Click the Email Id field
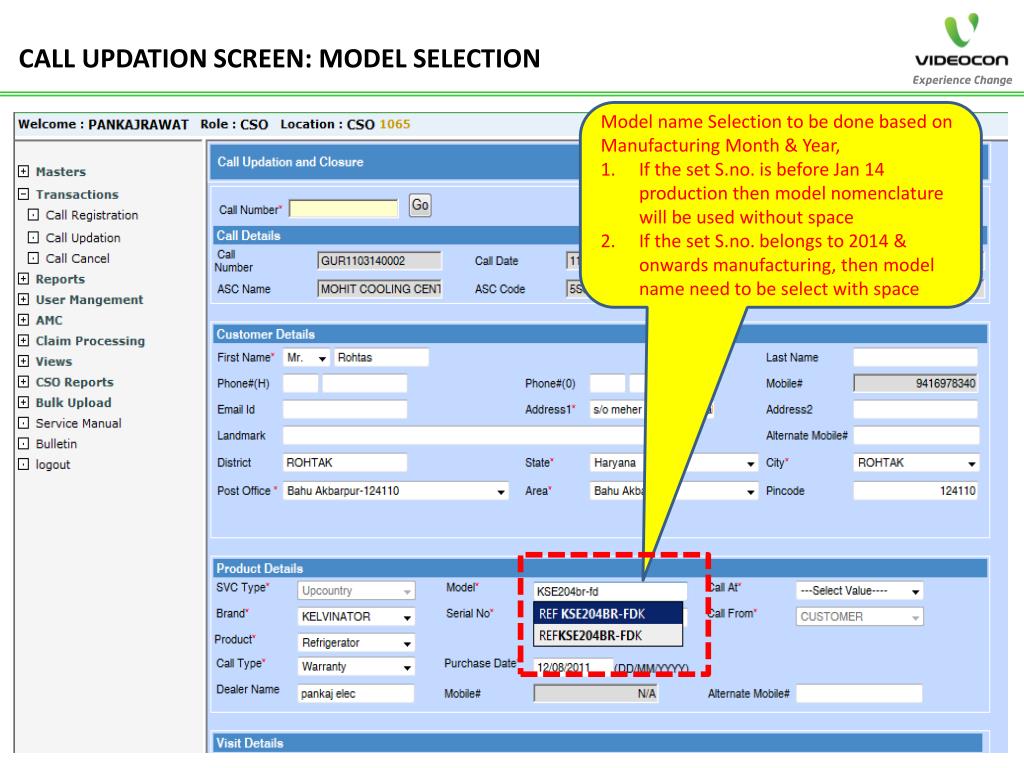Screen dimensions: 1024x768 point(345,409)
